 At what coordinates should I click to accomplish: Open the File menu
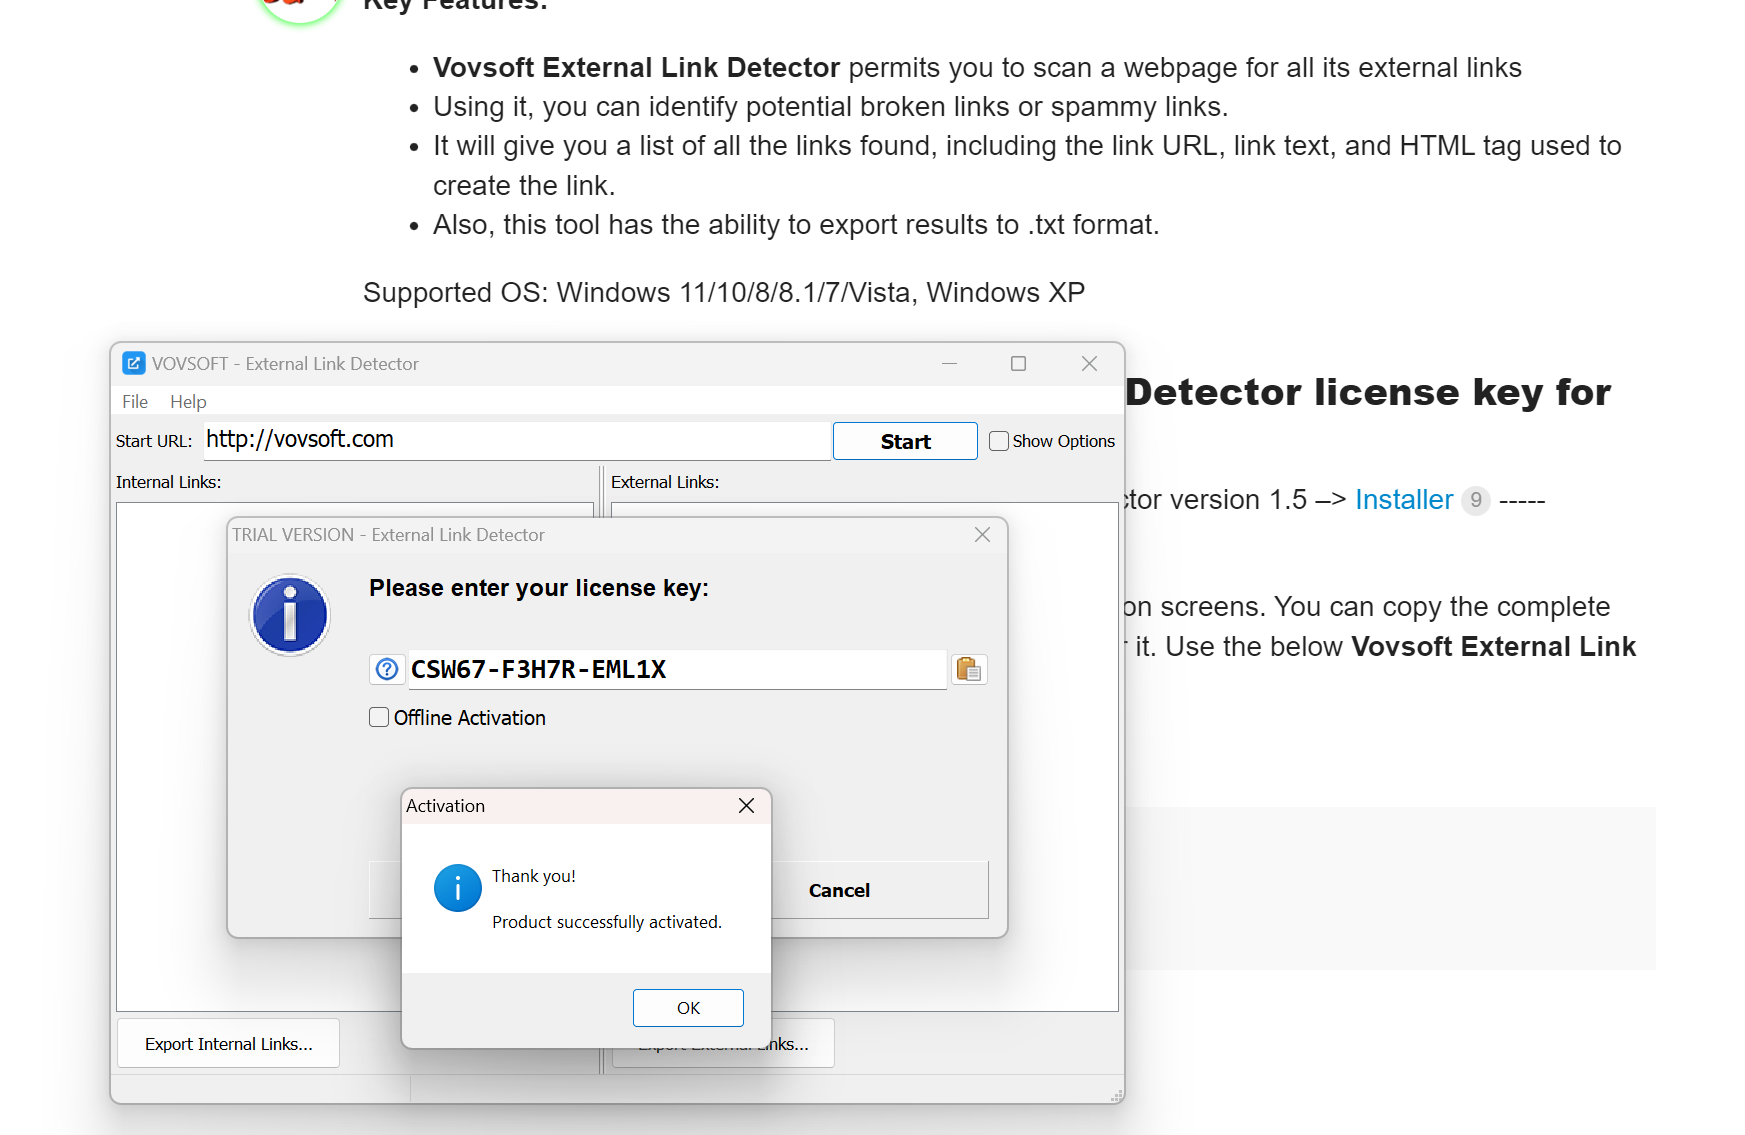coord(135,401)
